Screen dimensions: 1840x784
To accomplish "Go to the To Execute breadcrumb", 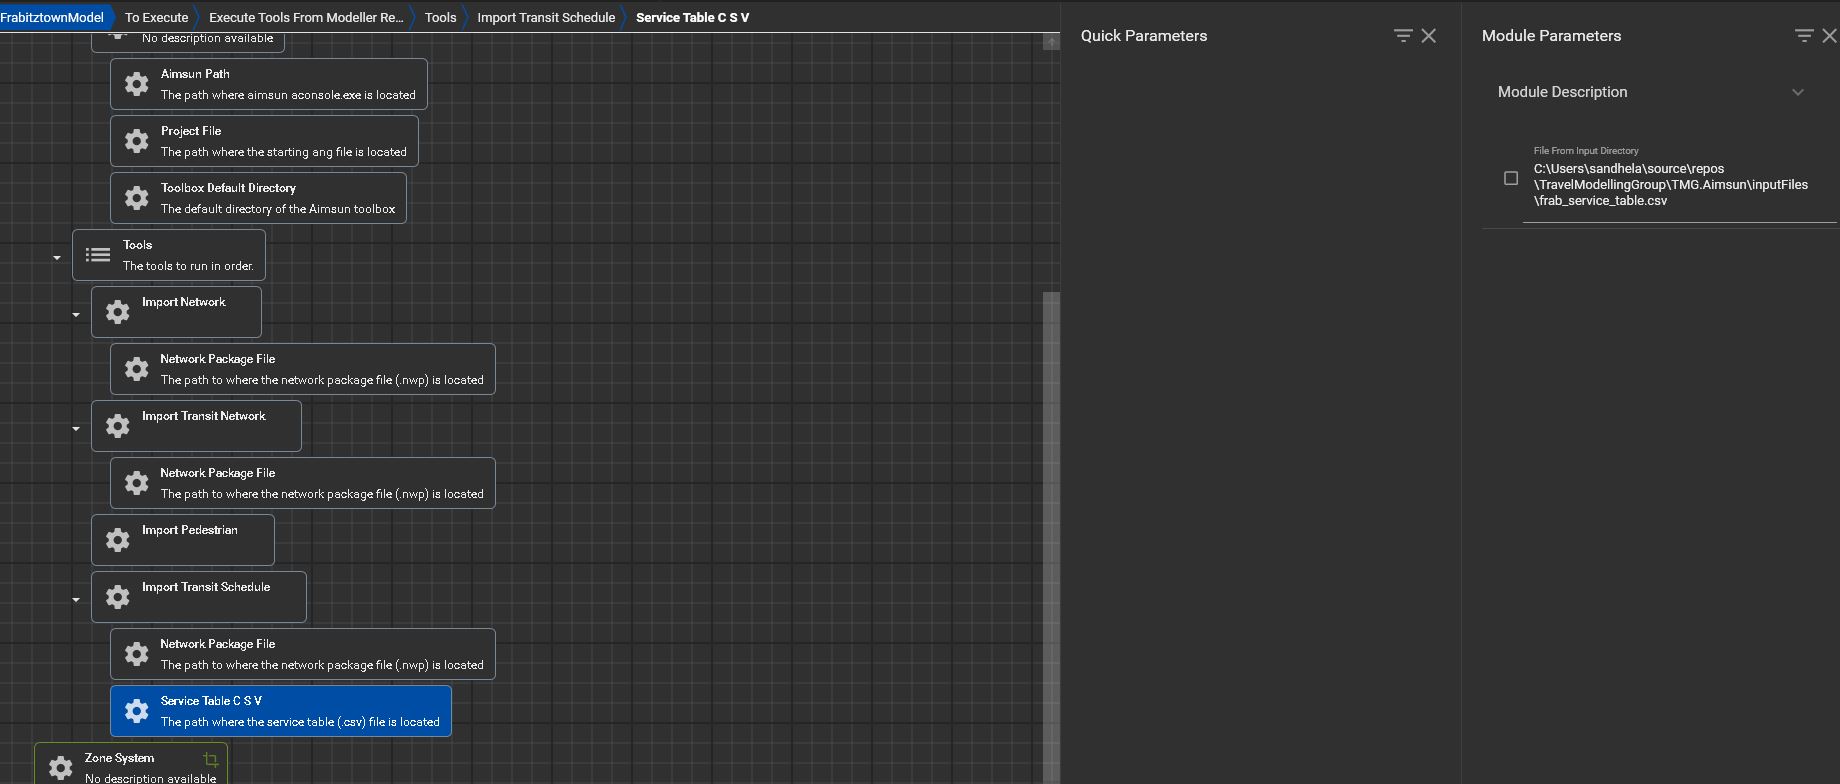I will click(x=156, y=17).
